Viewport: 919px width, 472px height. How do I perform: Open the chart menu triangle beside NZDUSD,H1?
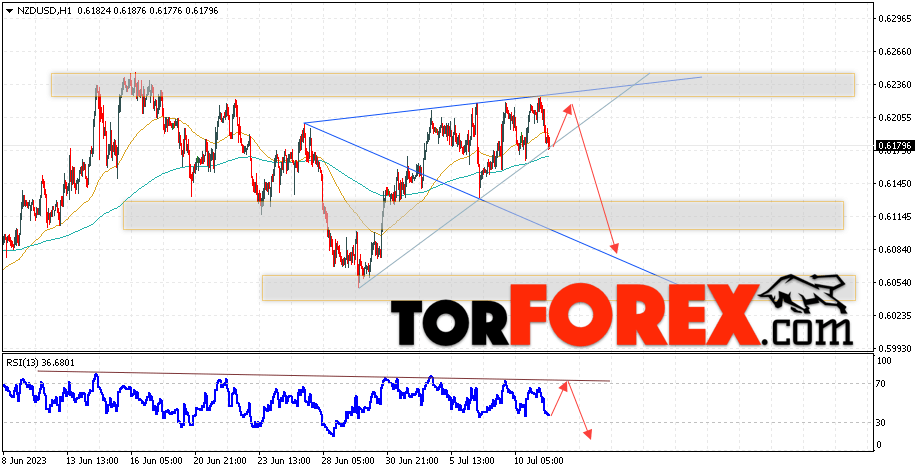click(9, 11)
